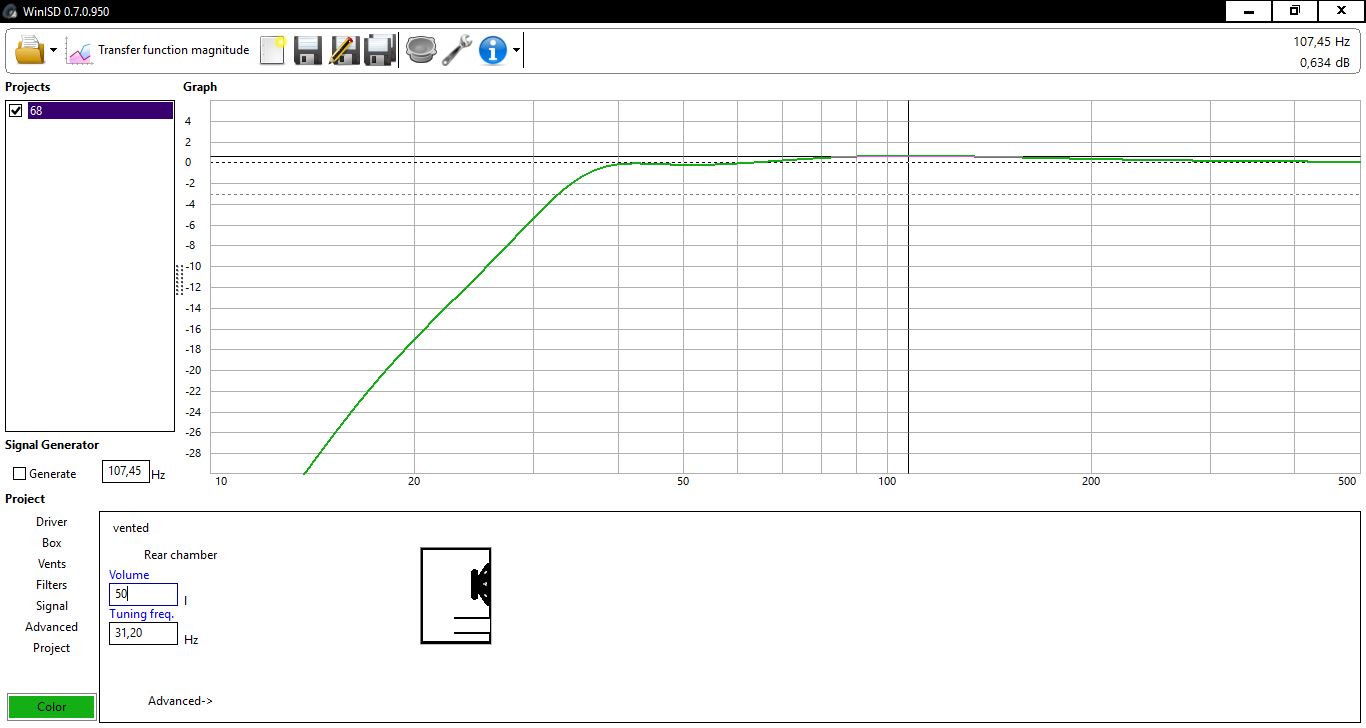Click the blue Volume label
This screenshot has width=1366, height=728.
(129, 575)
